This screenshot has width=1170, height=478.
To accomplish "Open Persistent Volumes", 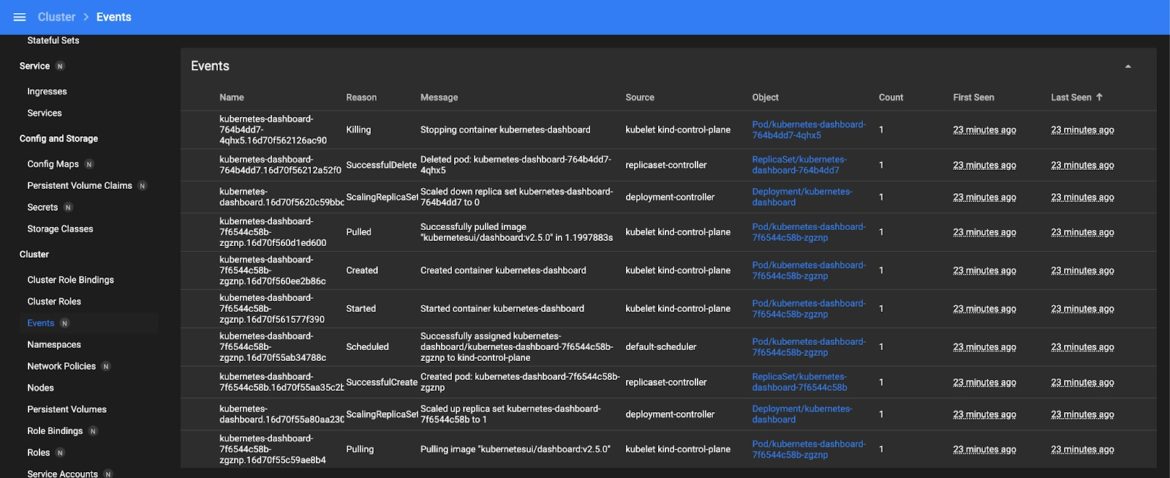I will tap(66, 409).
